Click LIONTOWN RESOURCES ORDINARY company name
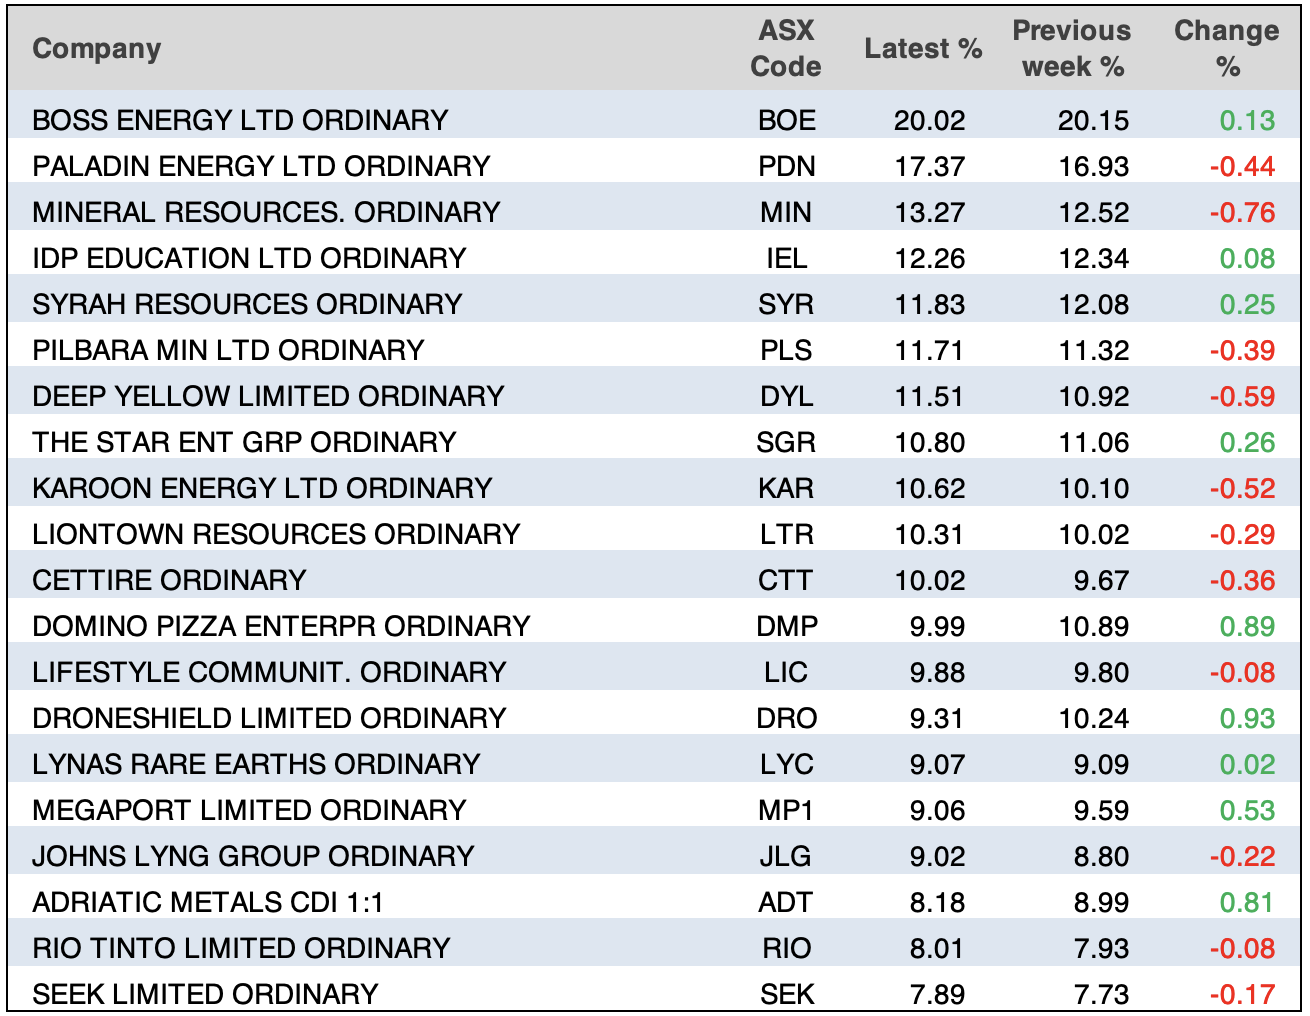The height and width of the screenshot is (1016, 1310). click(x=276, y=534)
